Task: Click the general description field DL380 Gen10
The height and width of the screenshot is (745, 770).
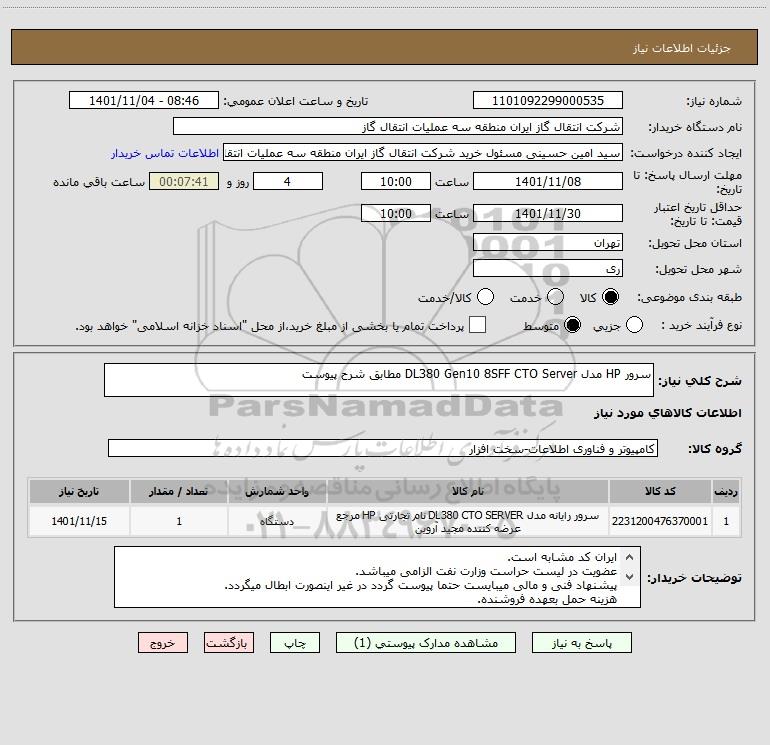Action: 379,380
